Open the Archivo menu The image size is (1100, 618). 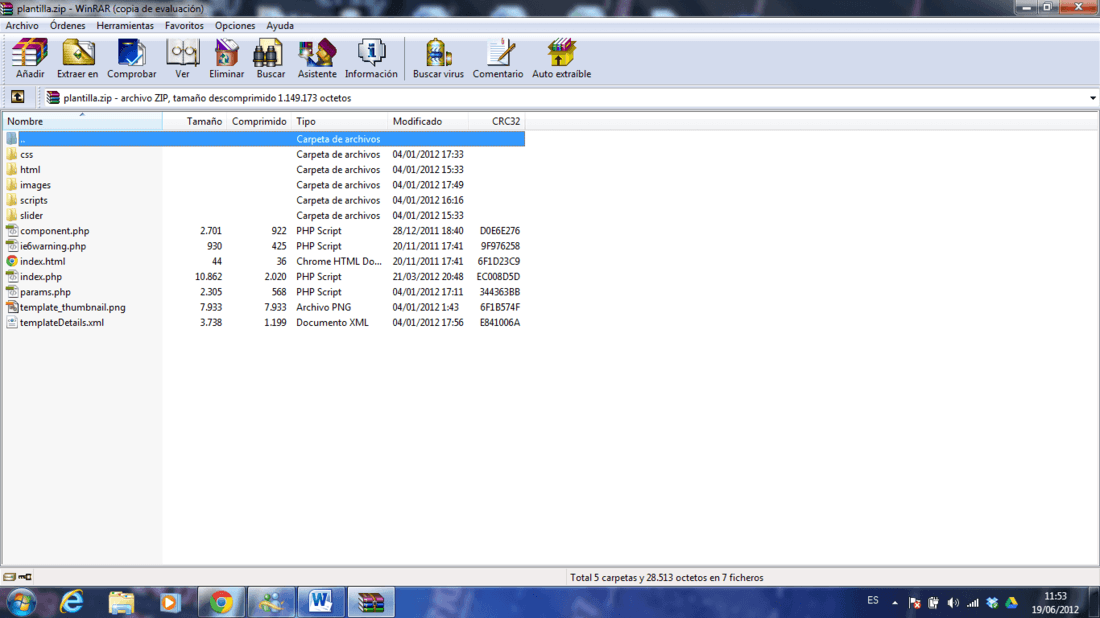pos(22,25)
